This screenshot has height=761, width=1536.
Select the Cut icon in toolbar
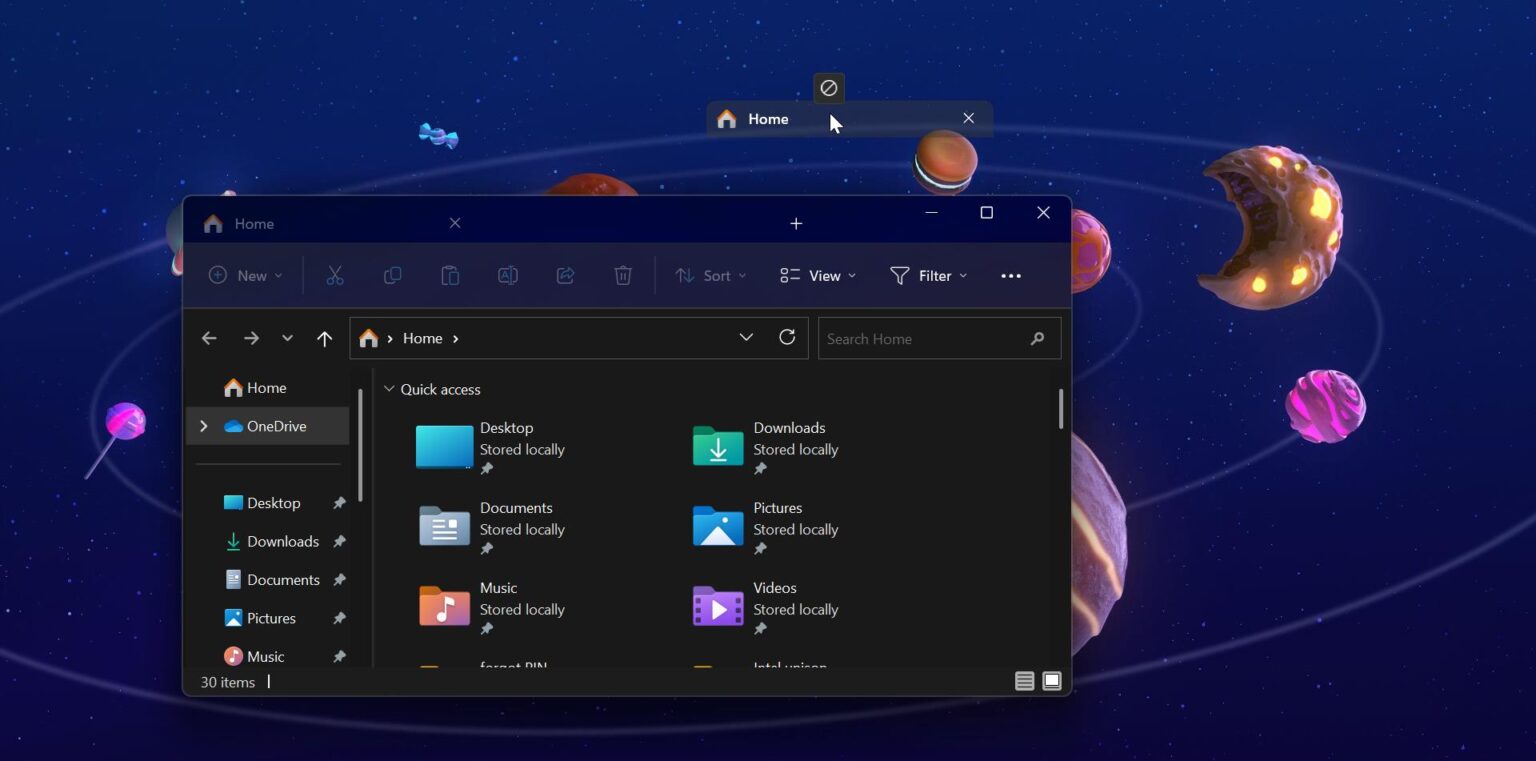[x=335, y=275]
